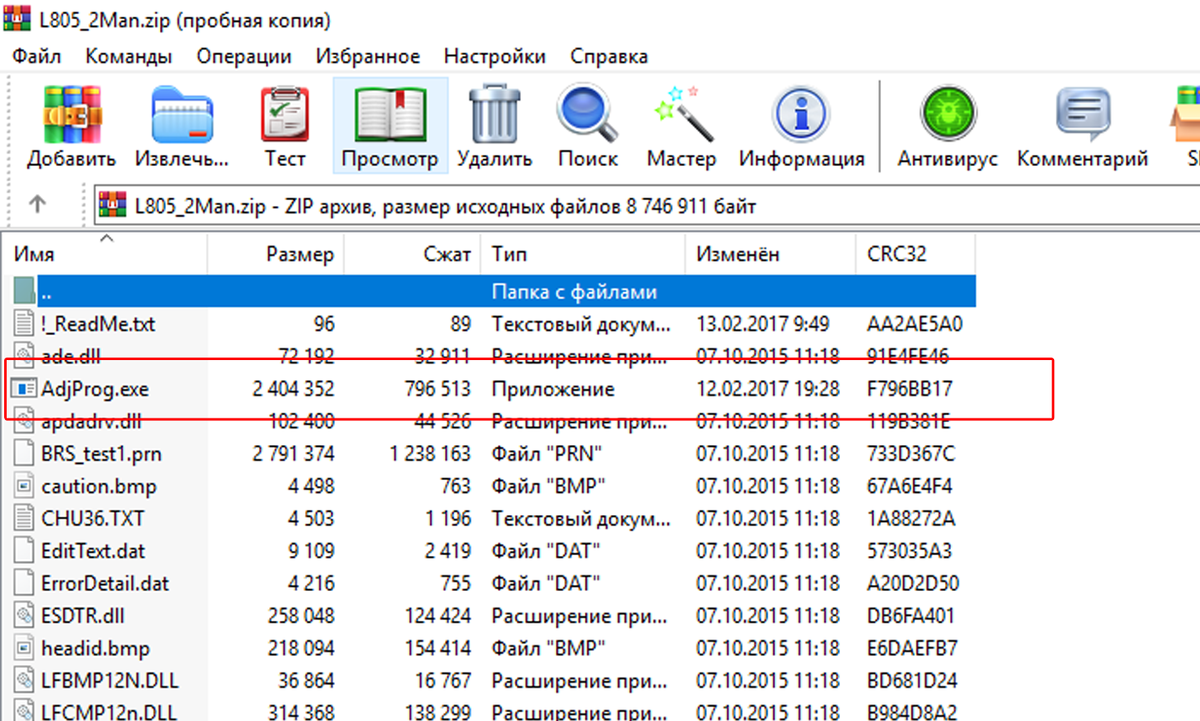
Task: Open the Операции menu
Action: 244,56
